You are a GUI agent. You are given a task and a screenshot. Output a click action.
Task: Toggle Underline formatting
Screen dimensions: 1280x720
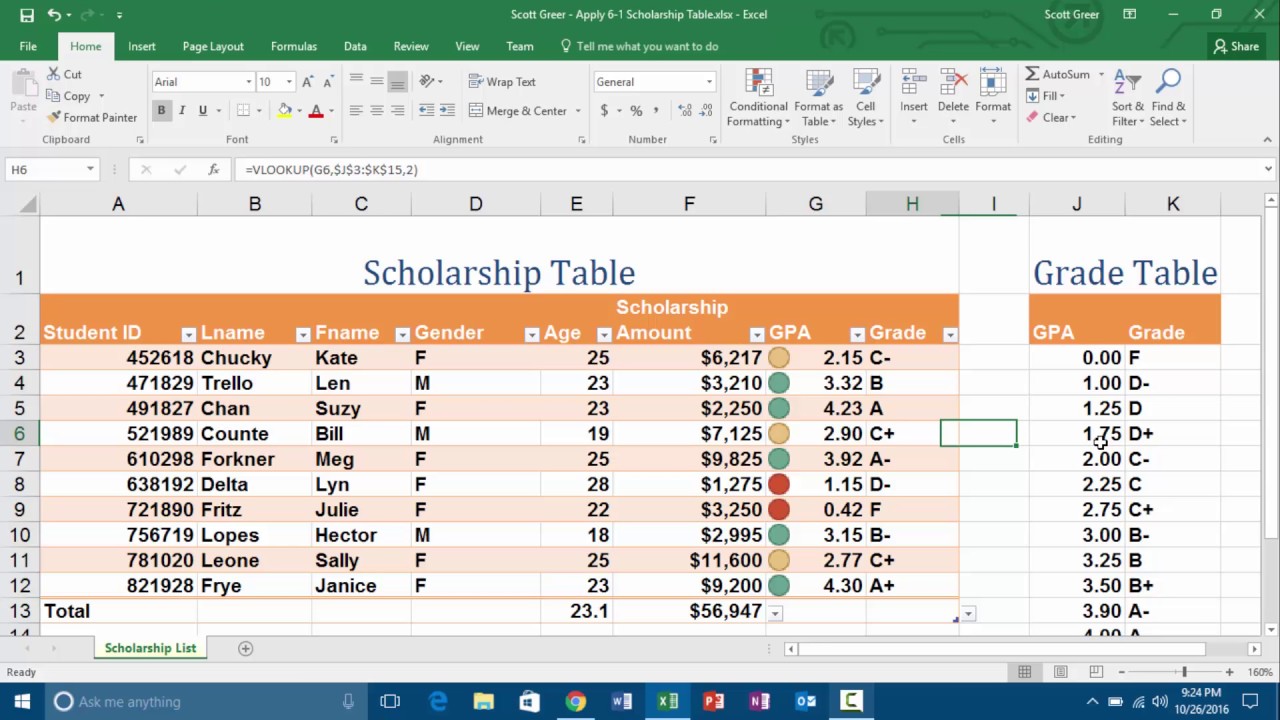(203, 111)
